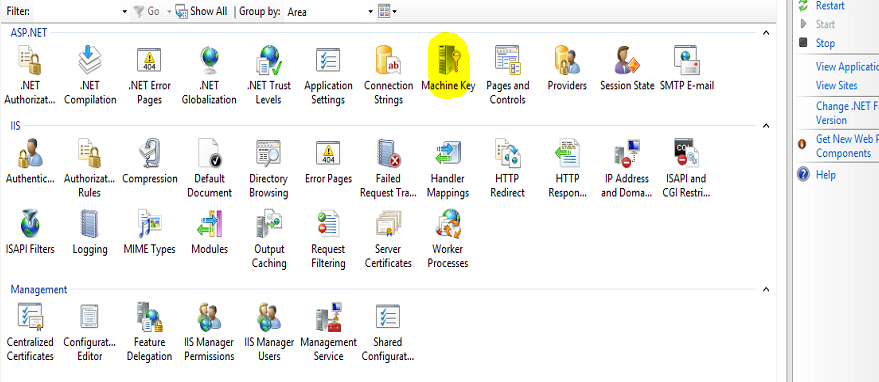
Task: Open .NET Trust Levels feature
Action: pos(269,76)
